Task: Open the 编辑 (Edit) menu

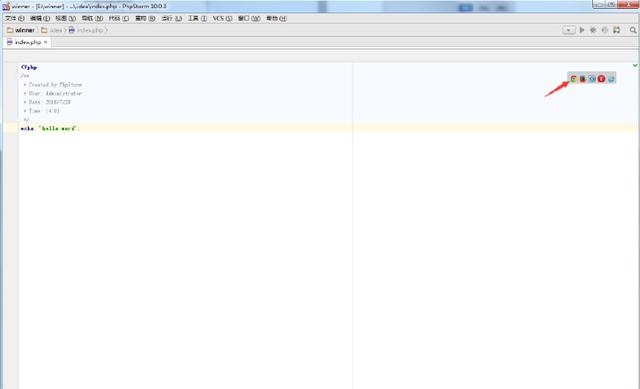Action: 40,18
